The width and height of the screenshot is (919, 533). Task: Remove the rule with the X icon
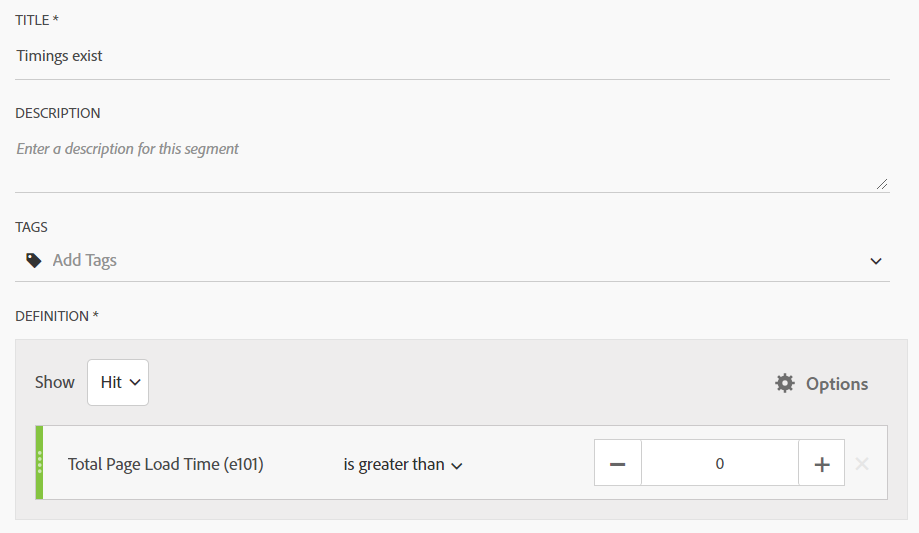tap(862, 464)
